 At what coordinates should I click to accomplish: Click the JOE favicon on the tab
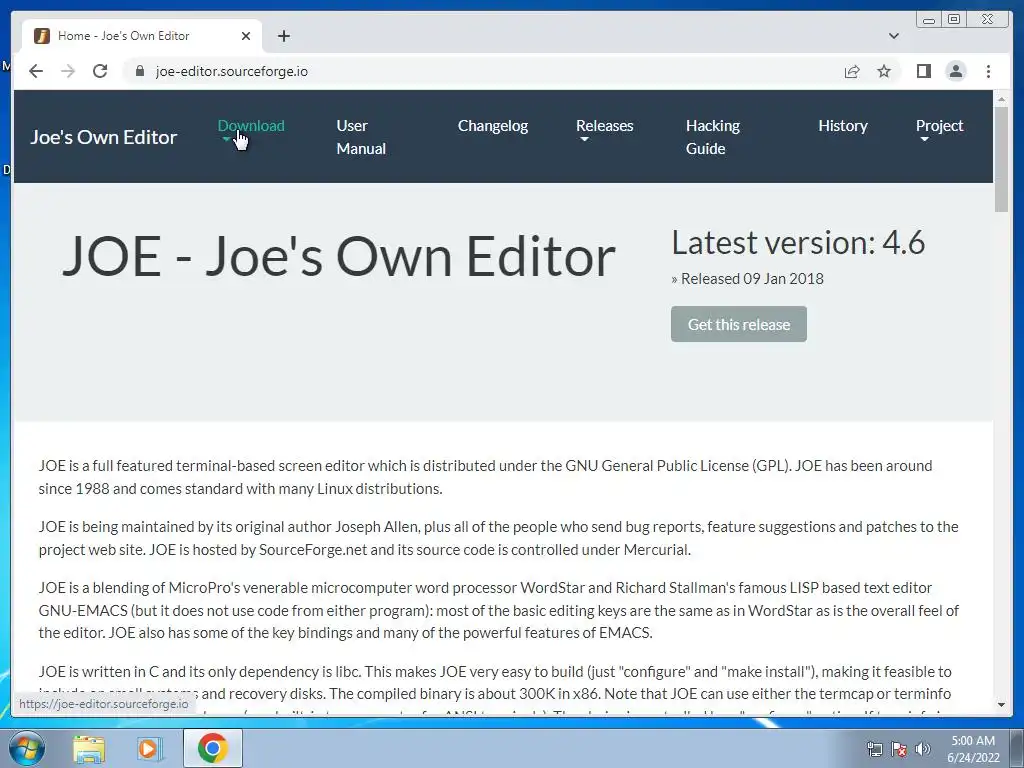point(42,36)
